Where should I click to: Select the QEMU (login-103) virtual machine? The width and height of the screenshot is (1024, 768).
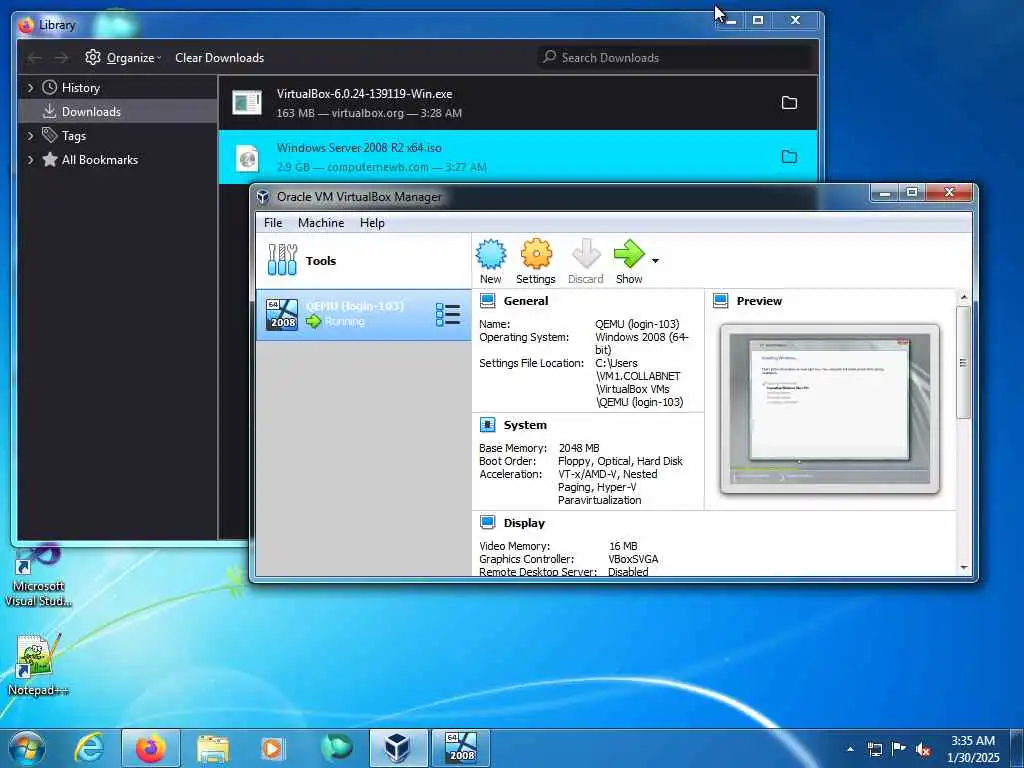[x=363, y=315]
